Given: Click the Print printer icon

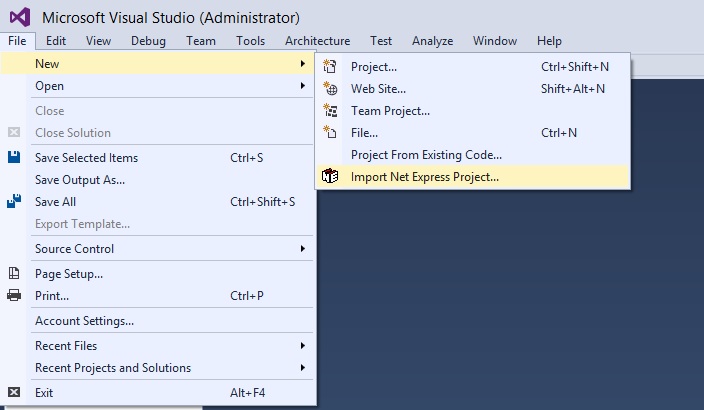Looking at the screenshot, I should point(14,295).
